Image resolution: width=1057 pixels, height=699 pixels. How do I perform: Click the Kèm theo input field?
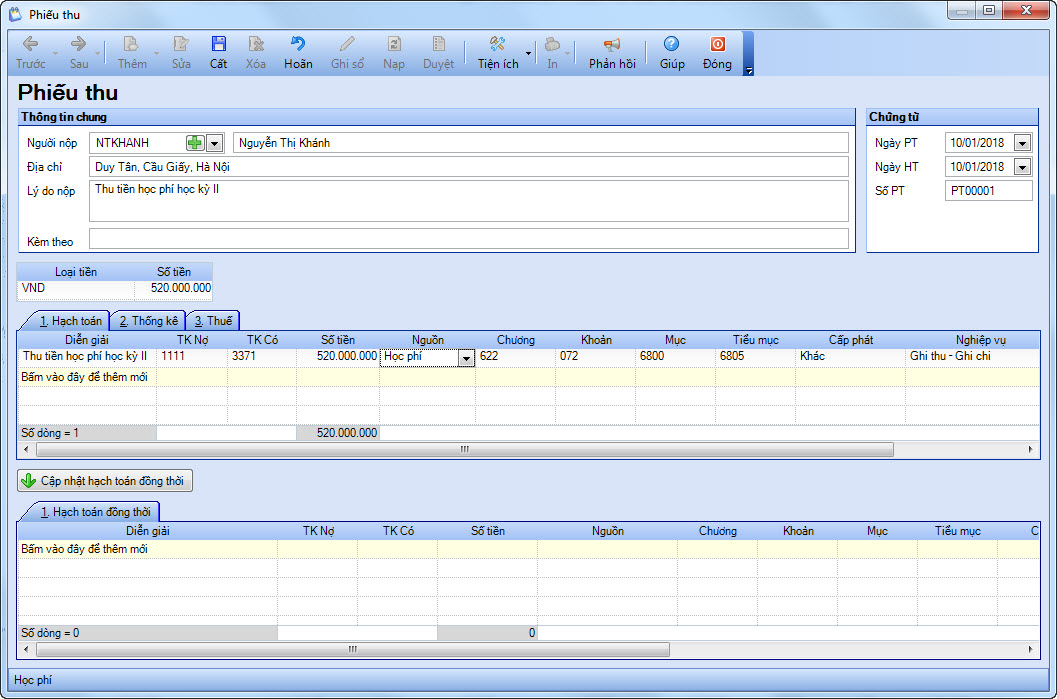(x=469, y=239)
